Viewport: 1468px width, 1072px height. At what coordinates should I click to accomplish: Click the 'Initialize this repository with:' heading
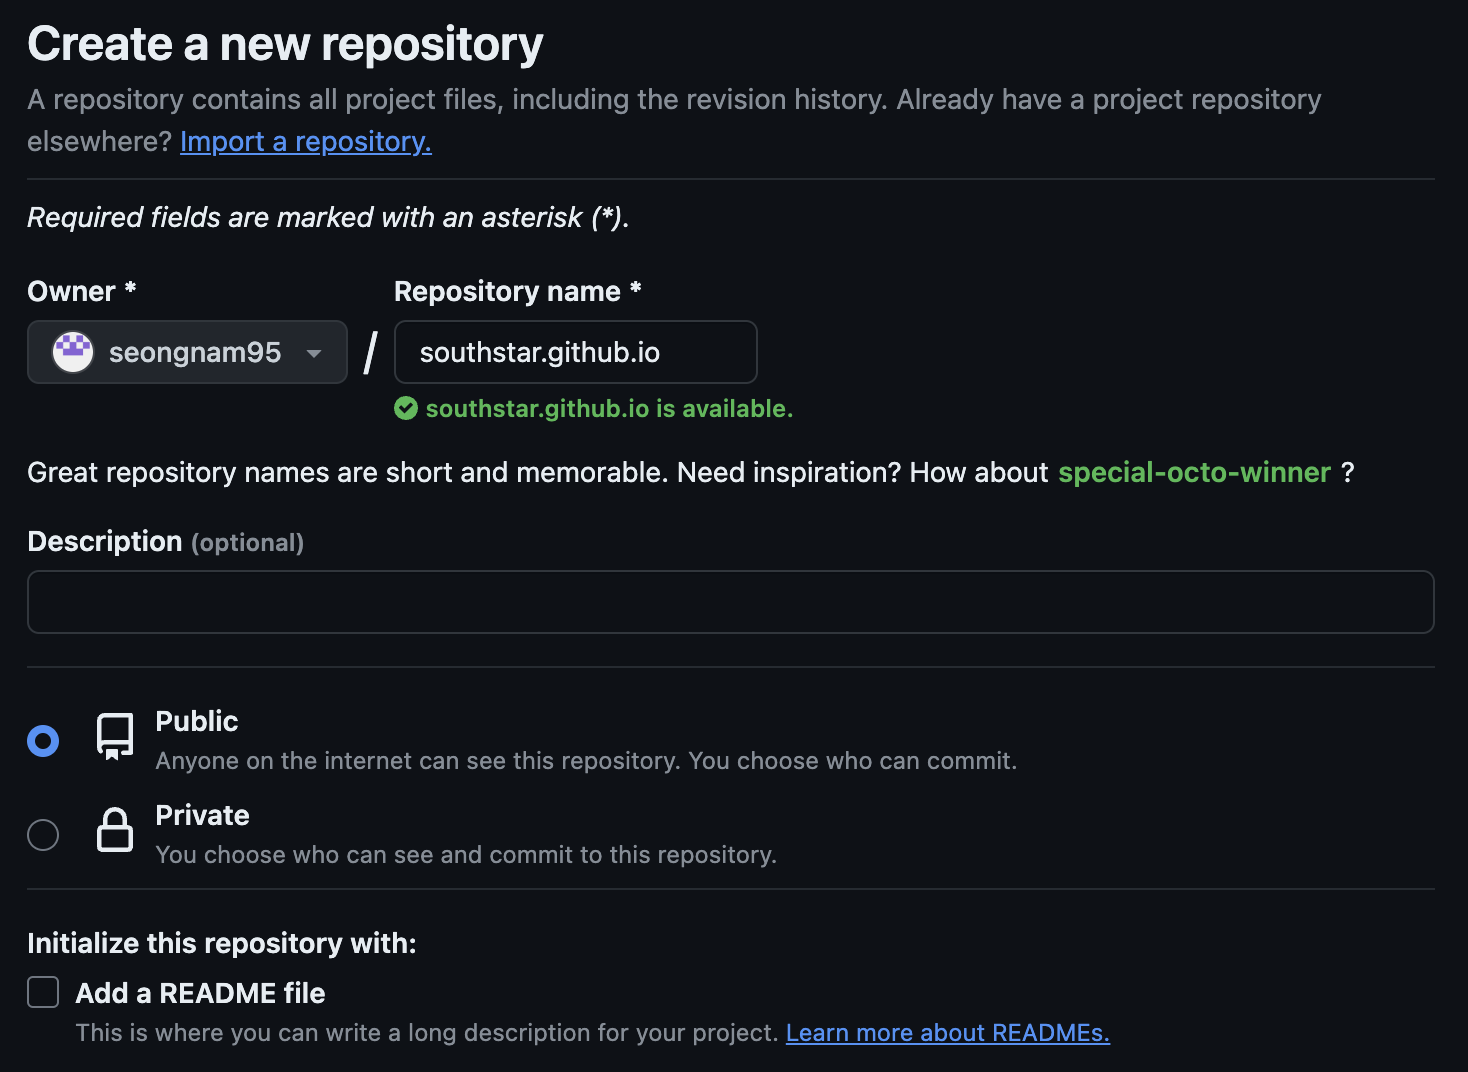(222, 943)
